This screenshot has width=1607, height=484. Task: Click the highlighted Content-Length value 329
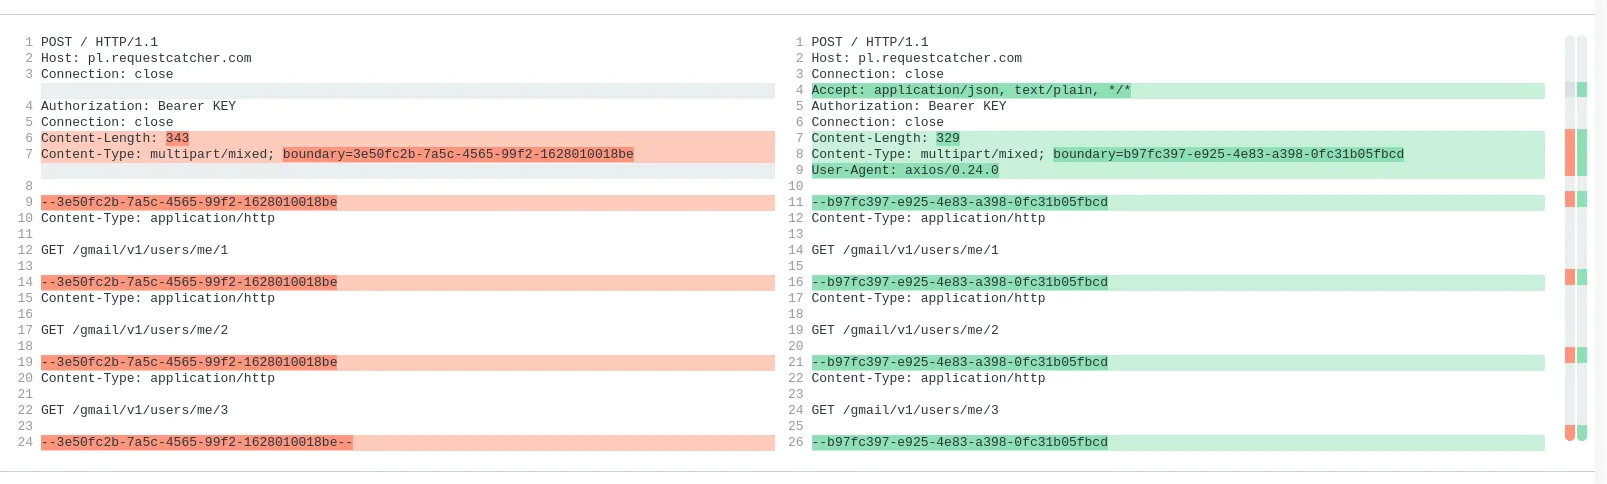pyautogui.click(x=947, y=138)
